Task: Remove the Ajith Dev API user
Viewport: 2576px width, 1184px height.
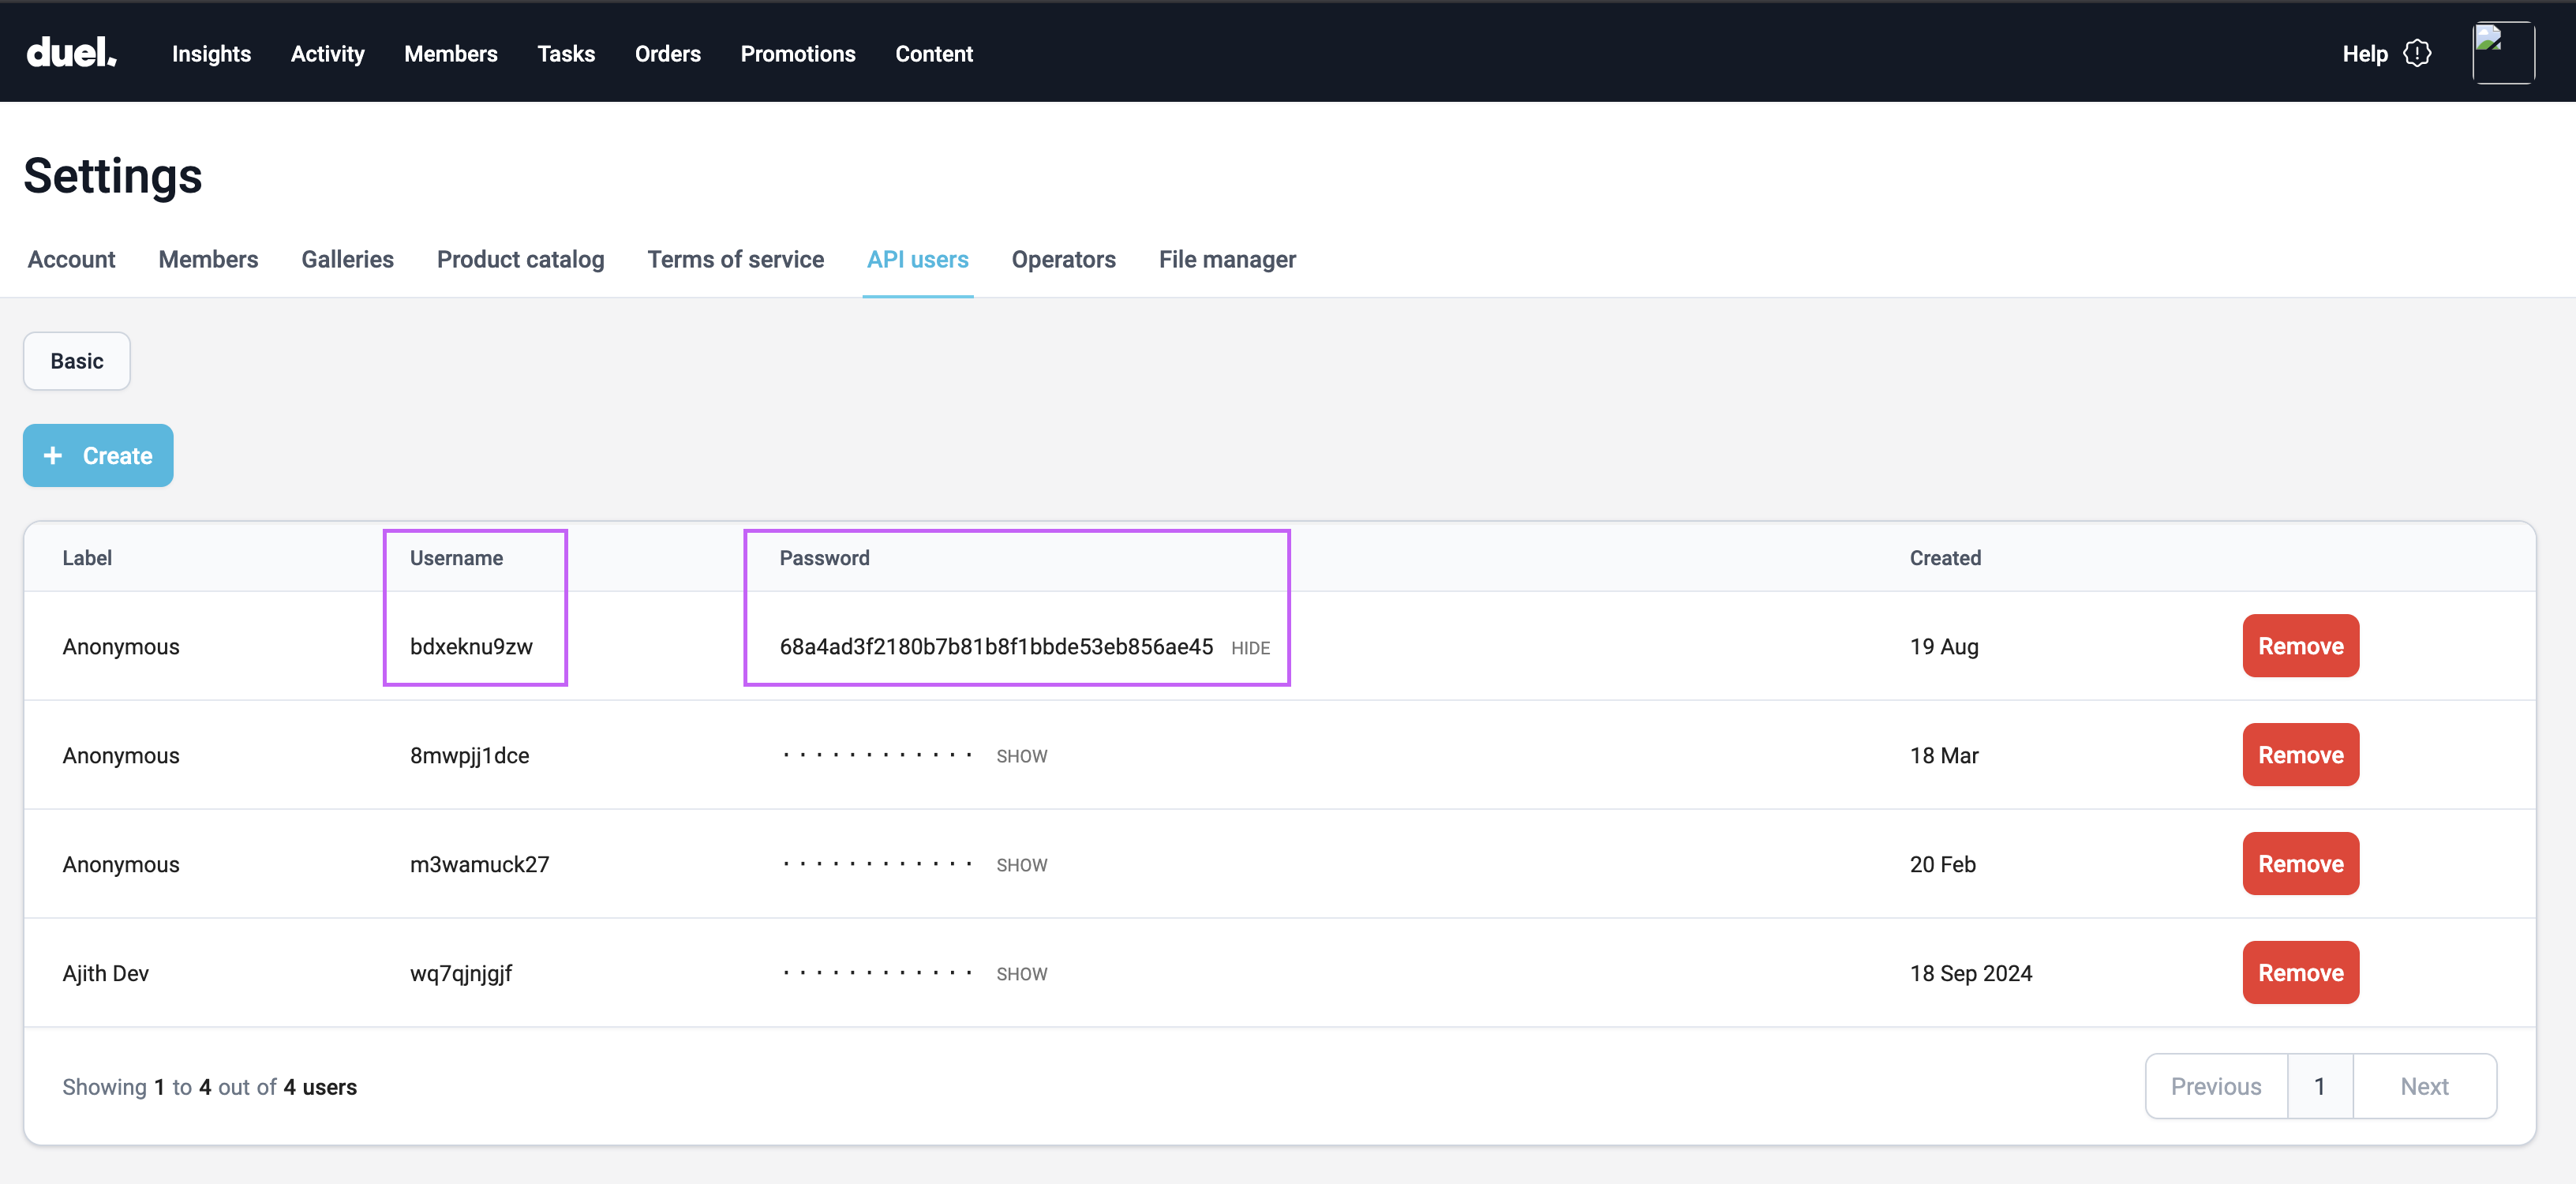Action: coord(2299,973)
